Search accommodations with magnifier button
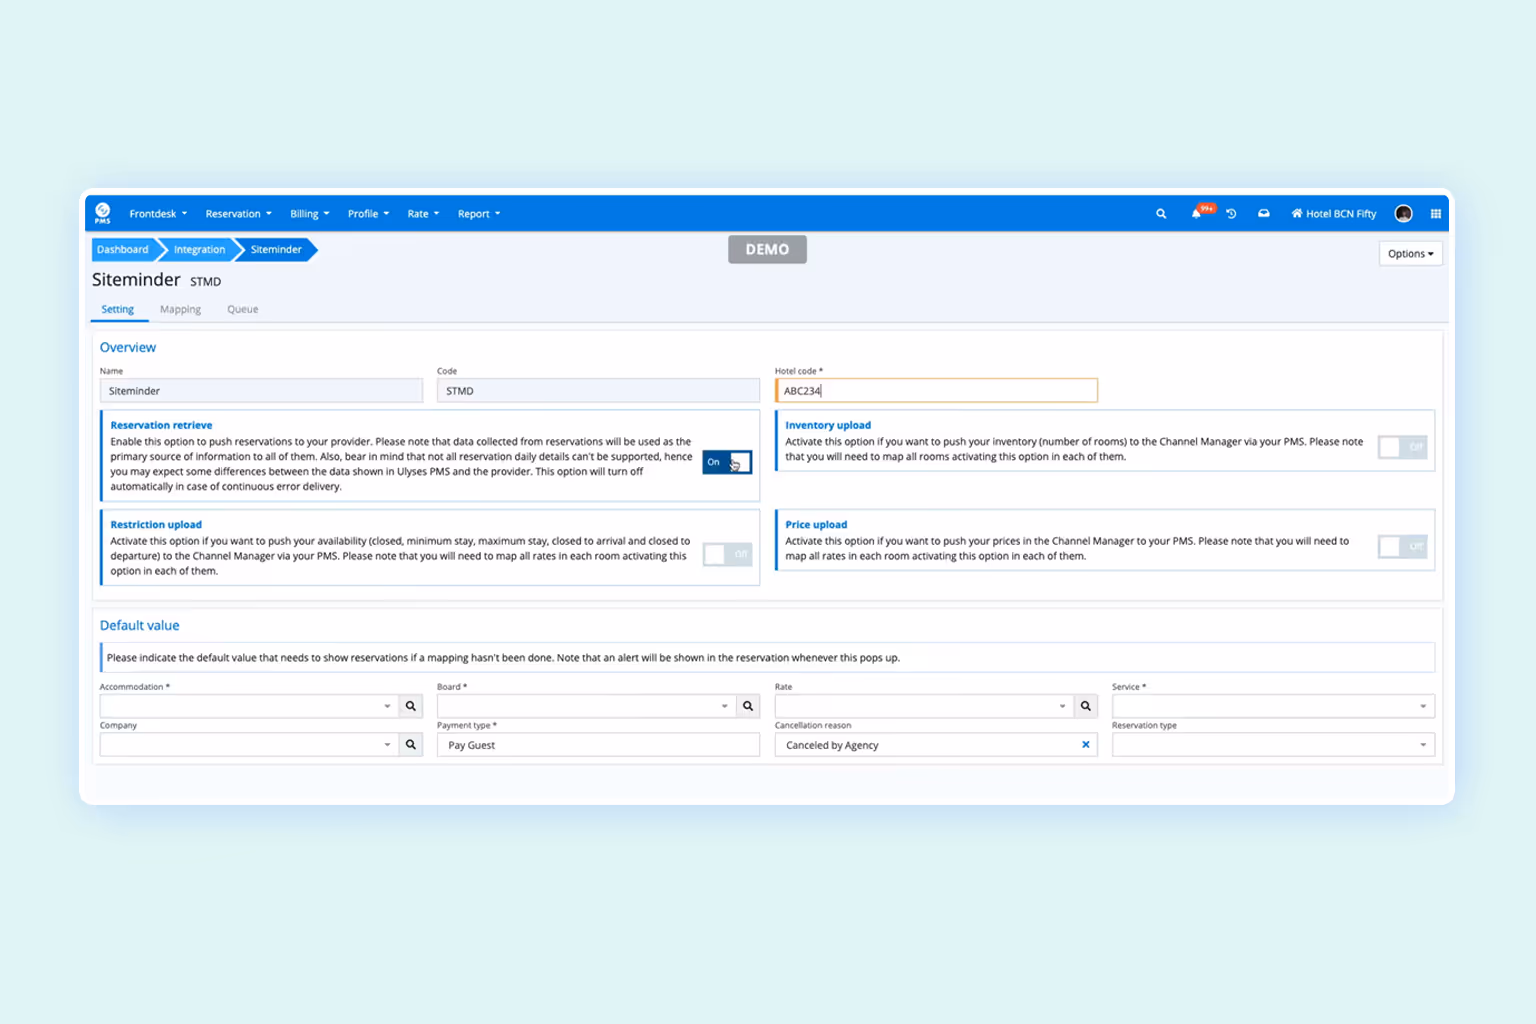The height and width of the screenshot is (1024, 1536). (x=411, y=706)
